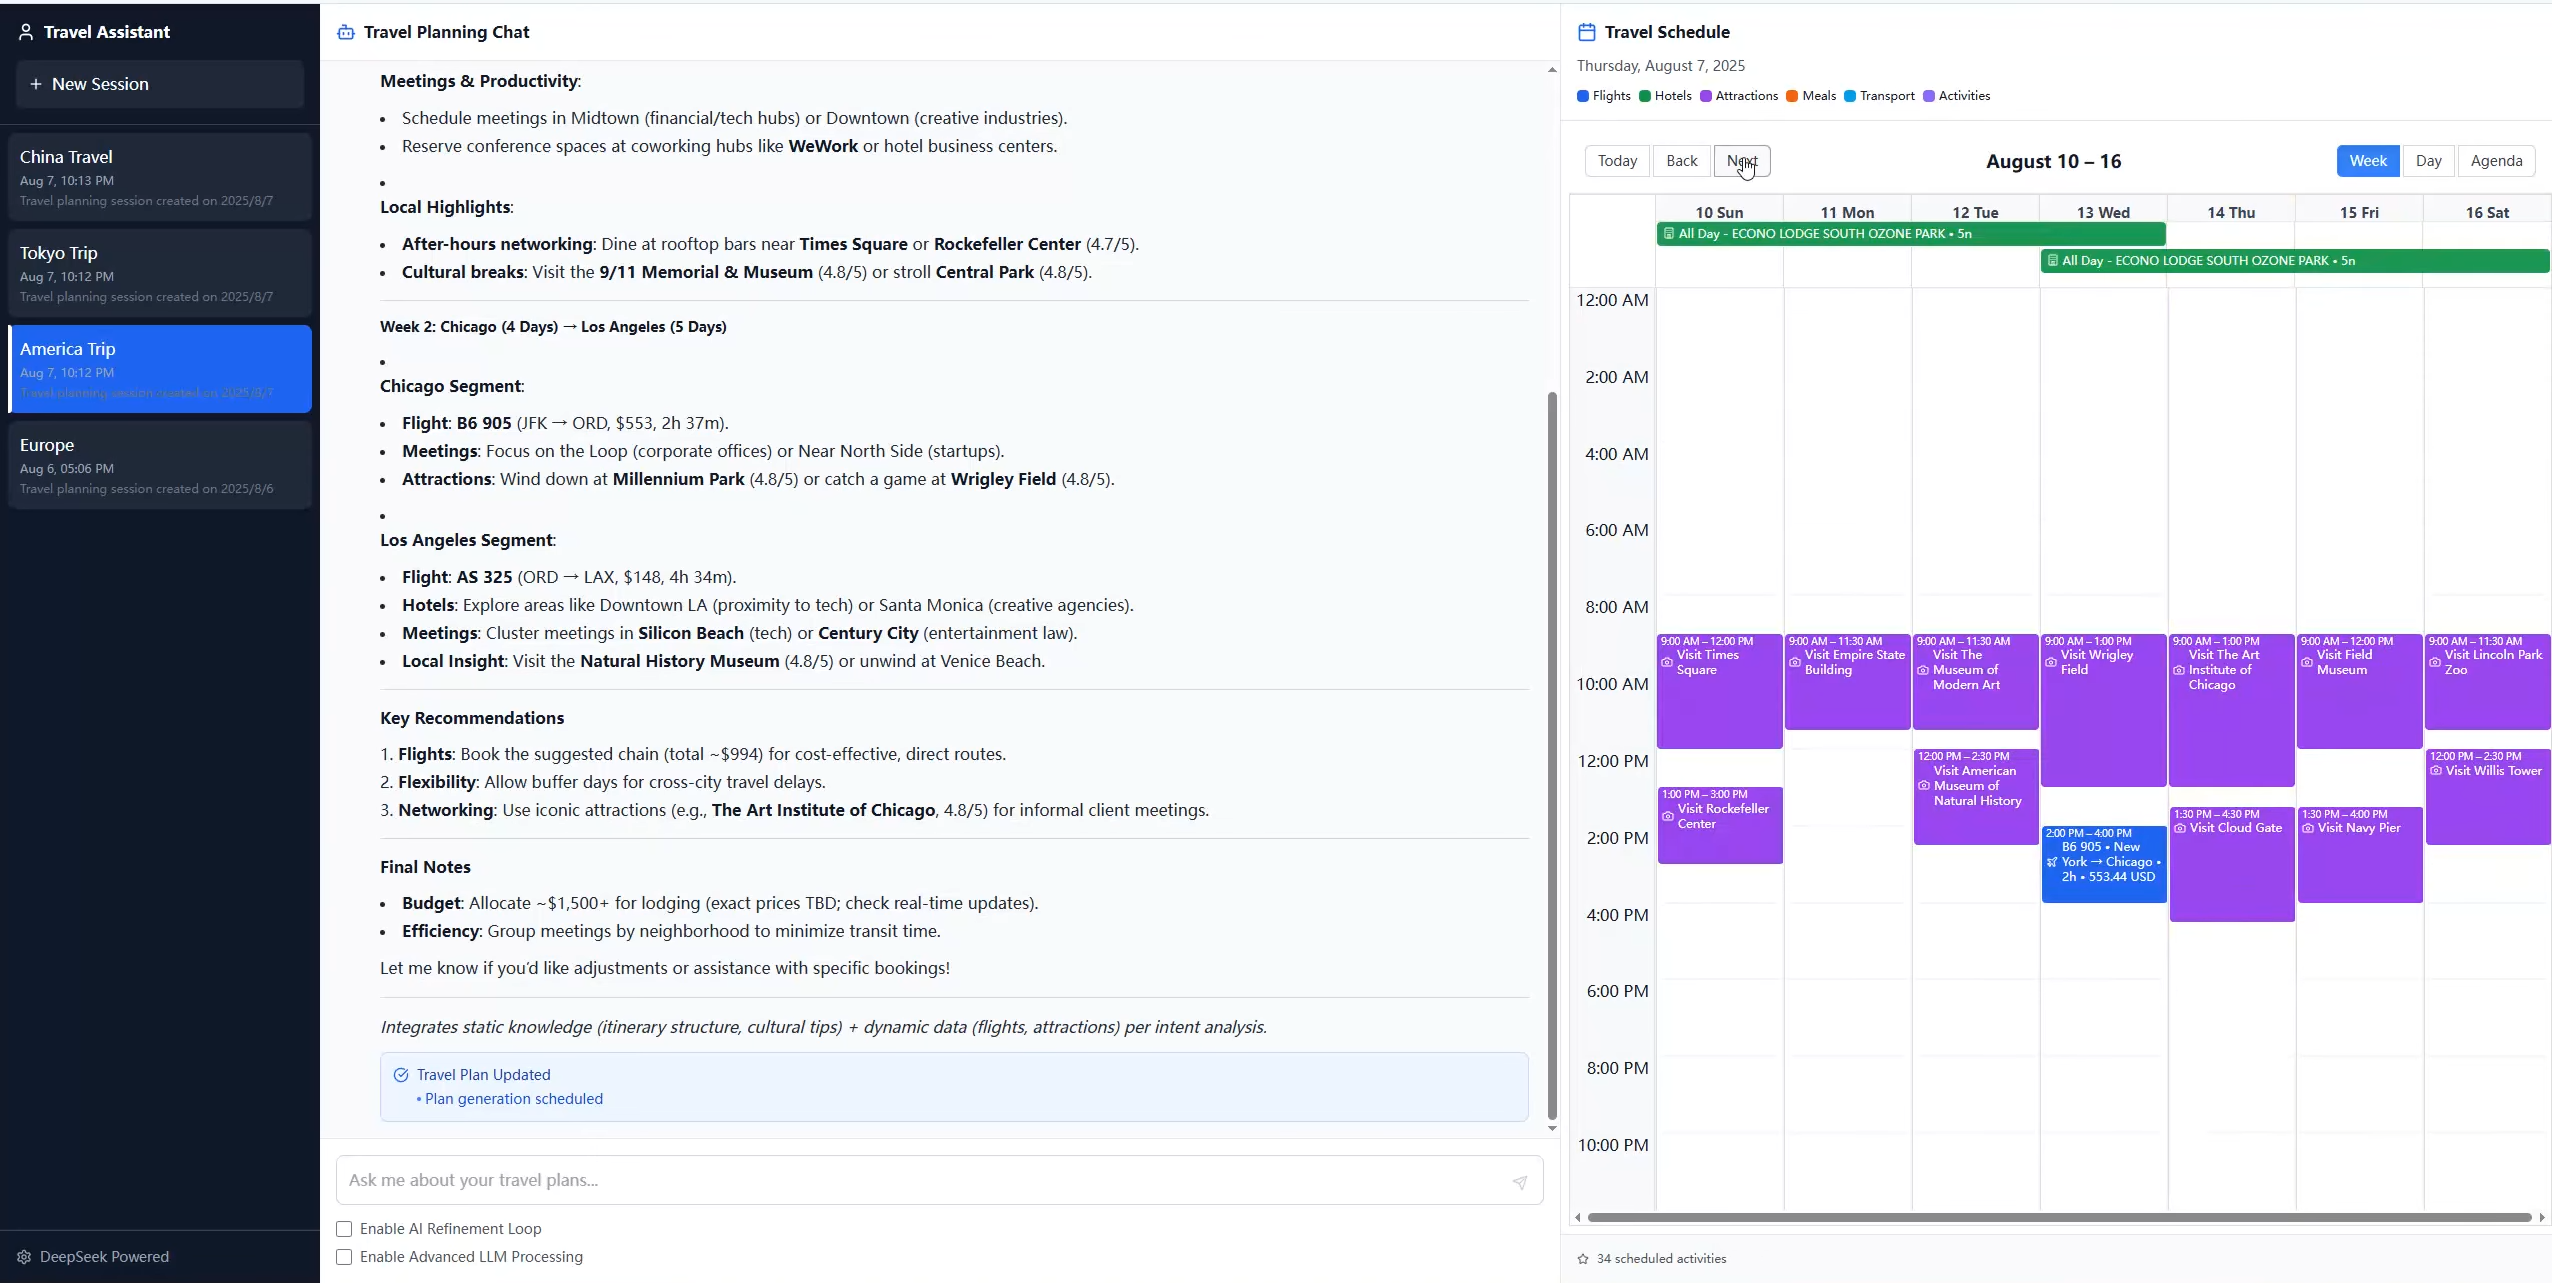Click the Travel Plan Updated check icon
The image size is (2552, 1283).
(x=401, y=1075)
